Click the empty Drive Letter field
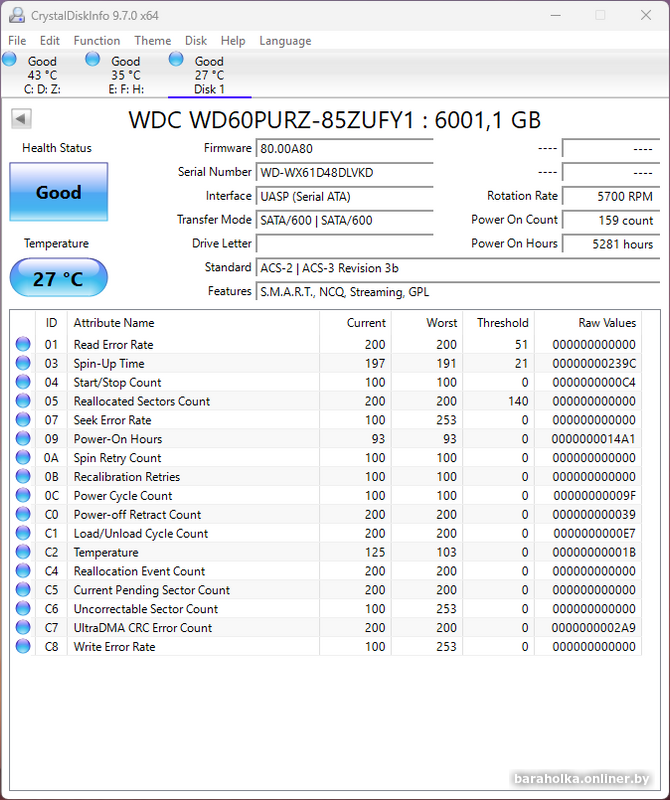The height and width of the screenshot is (800, 670). tap(344, 244)
